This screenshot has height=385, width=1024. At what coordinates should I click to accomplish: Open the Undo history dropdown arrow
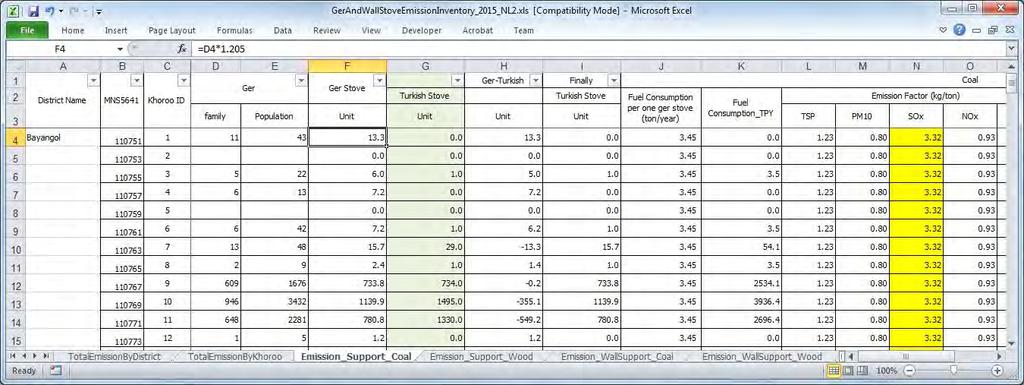click(x=61, y=12)
